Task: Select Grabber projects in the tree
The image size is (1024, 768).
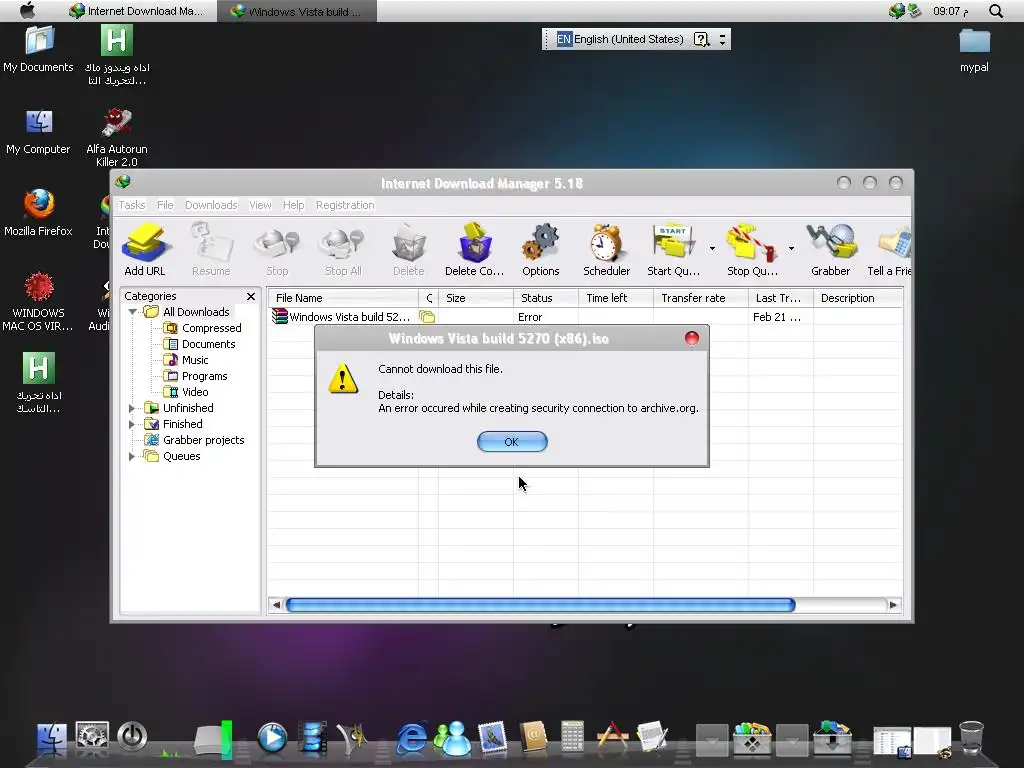Action: click(194, 440)
